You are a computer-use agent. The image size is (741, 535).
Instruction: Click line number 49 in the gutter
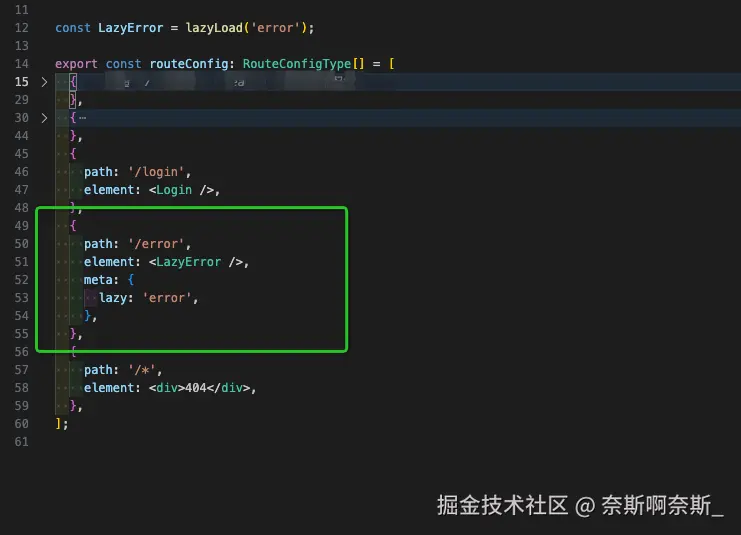coord(22,226)
